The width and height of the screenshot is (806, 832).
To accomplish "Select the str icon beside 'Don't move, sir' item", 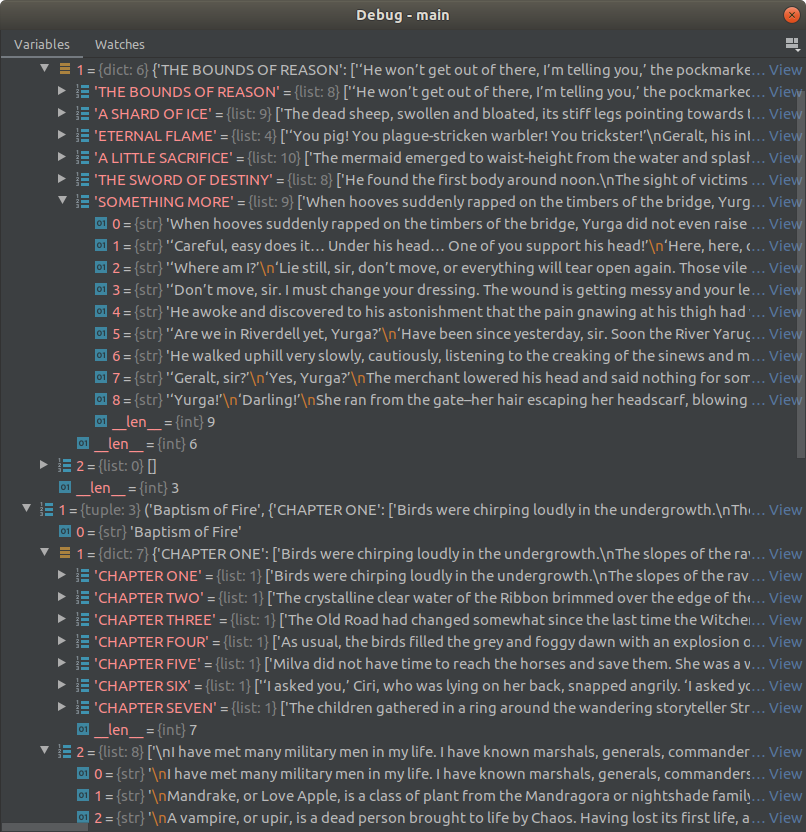I will (101, 289).
